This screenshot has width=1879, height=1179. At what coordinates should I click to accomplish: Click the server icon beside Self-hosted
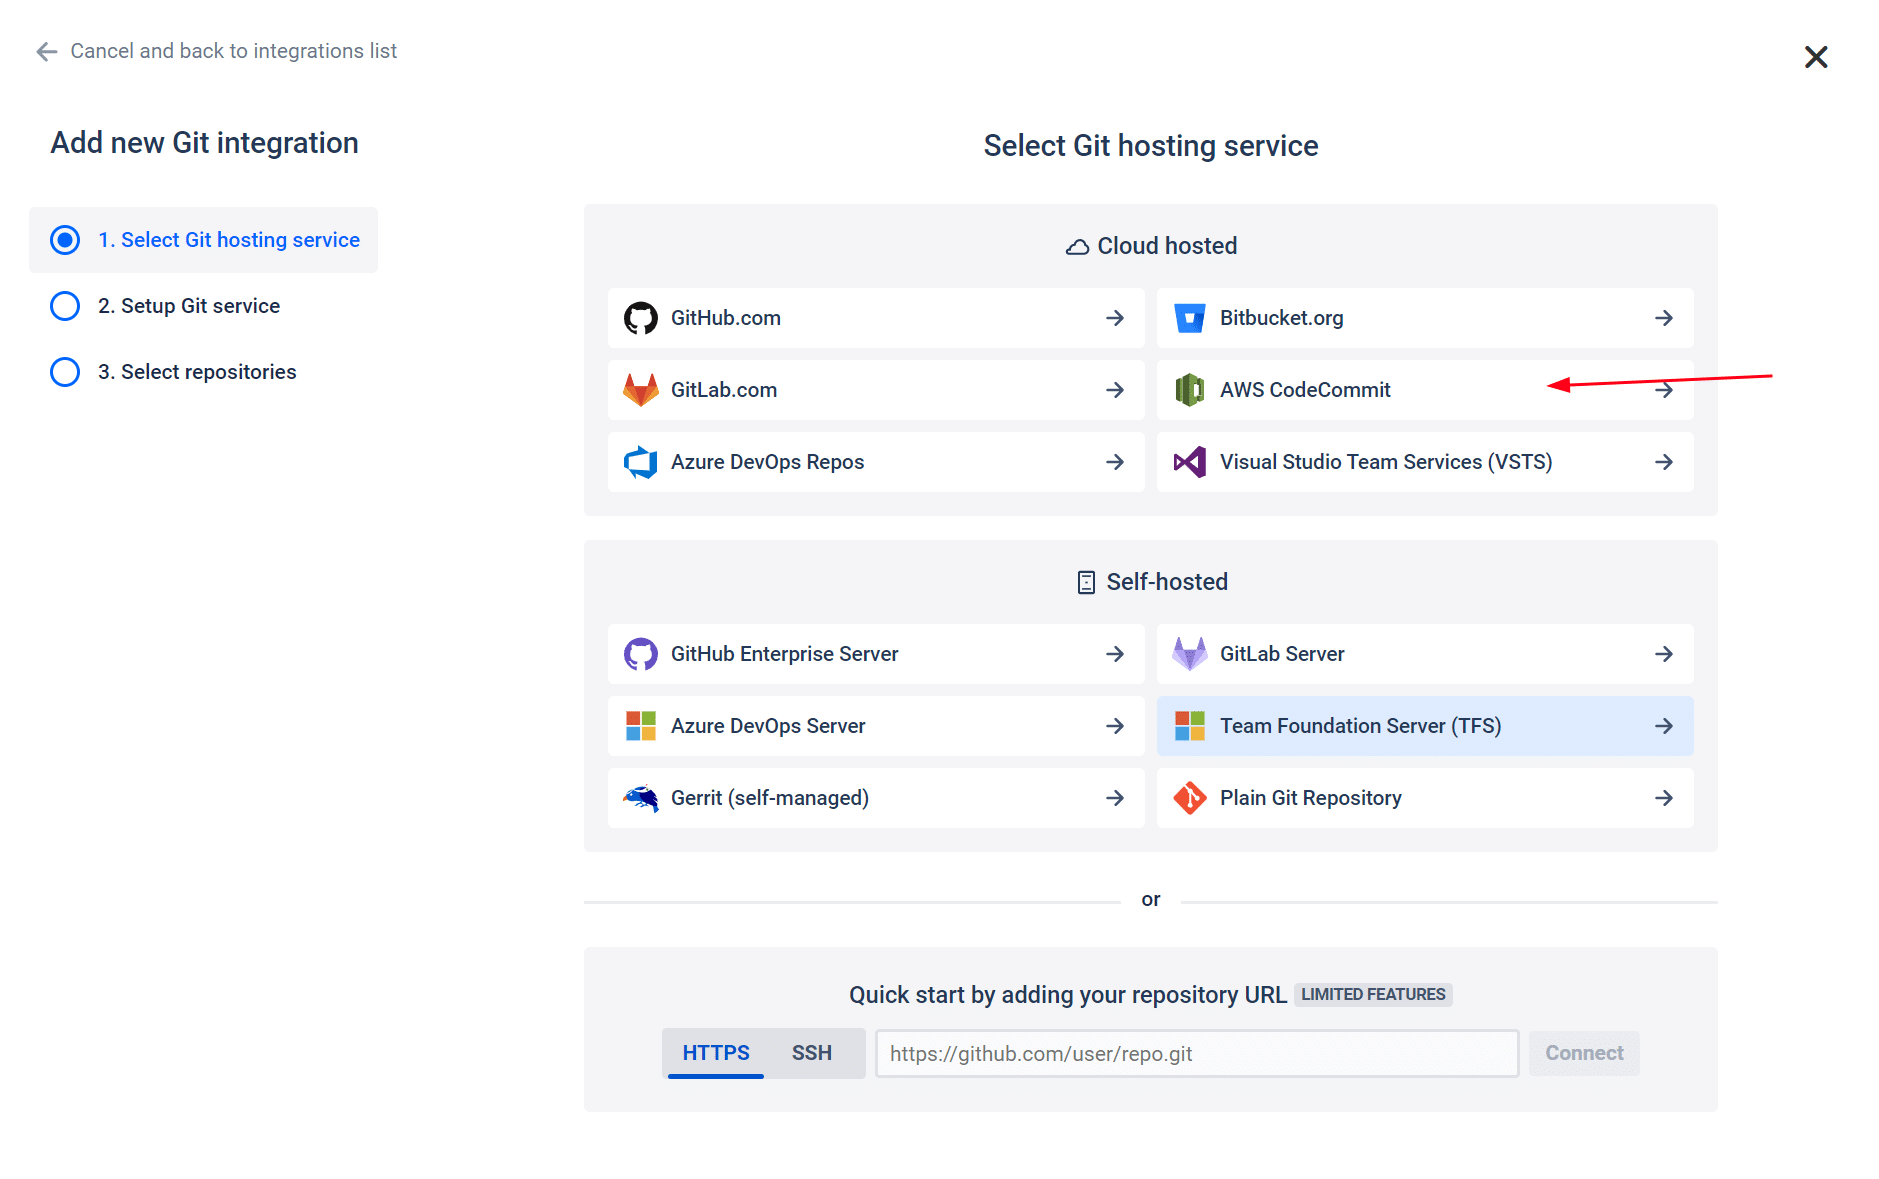[x=1086, y=582]
